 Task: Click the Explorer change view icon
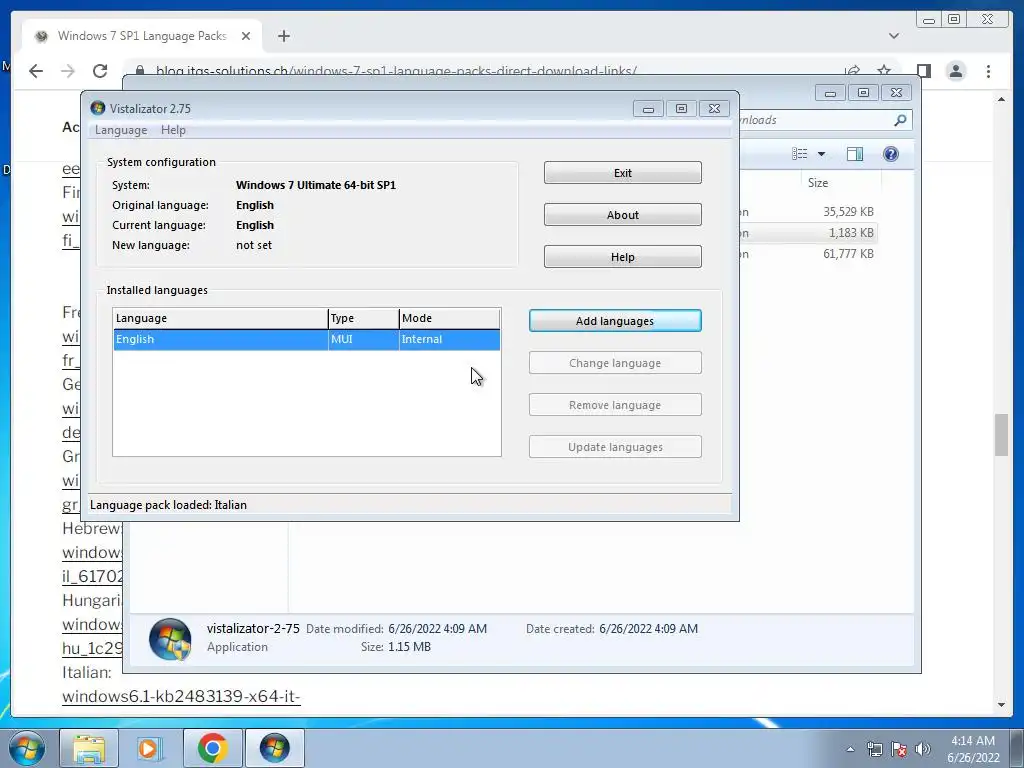(800, 153)
